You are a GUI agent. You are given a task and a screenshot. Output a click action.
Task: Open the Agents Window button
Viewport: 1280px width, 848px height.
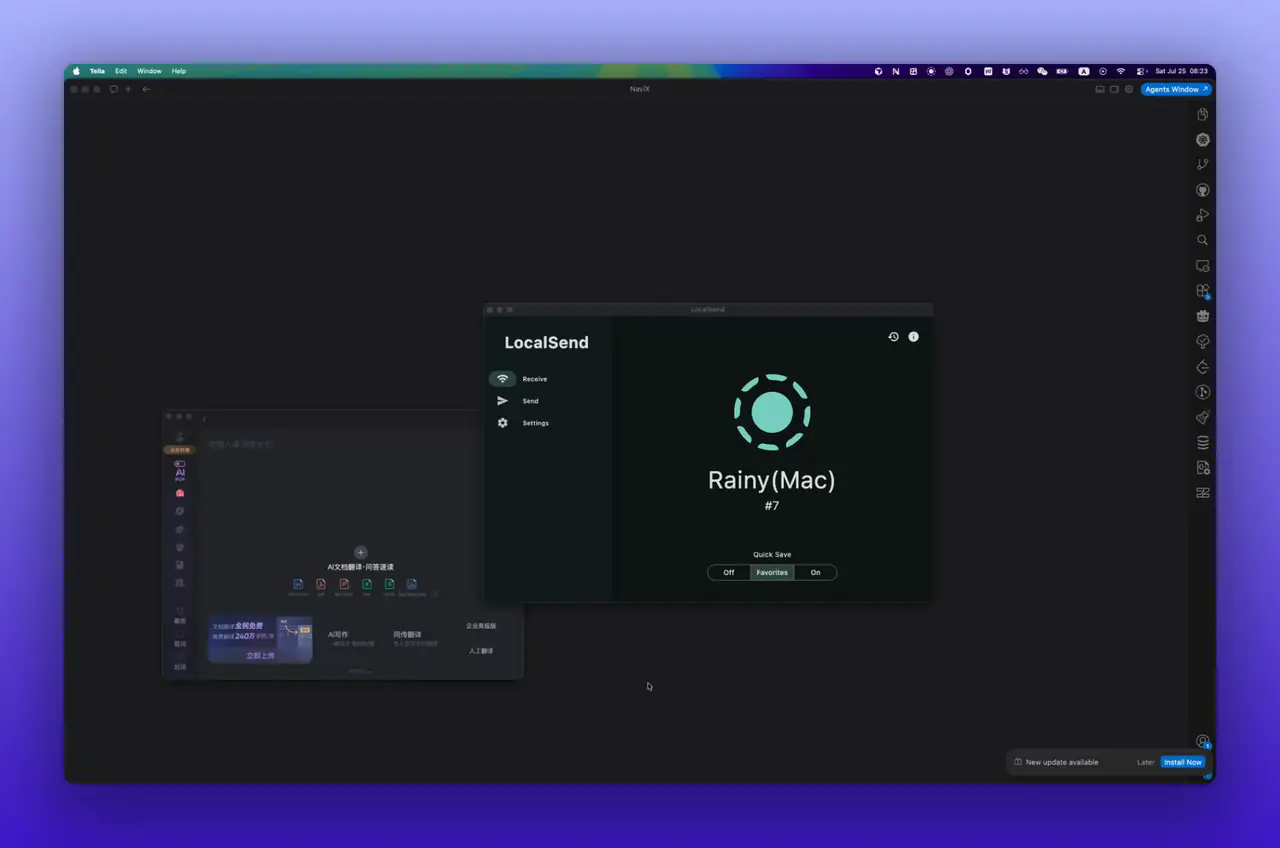pyautogui.click(x=1175, y=89)
